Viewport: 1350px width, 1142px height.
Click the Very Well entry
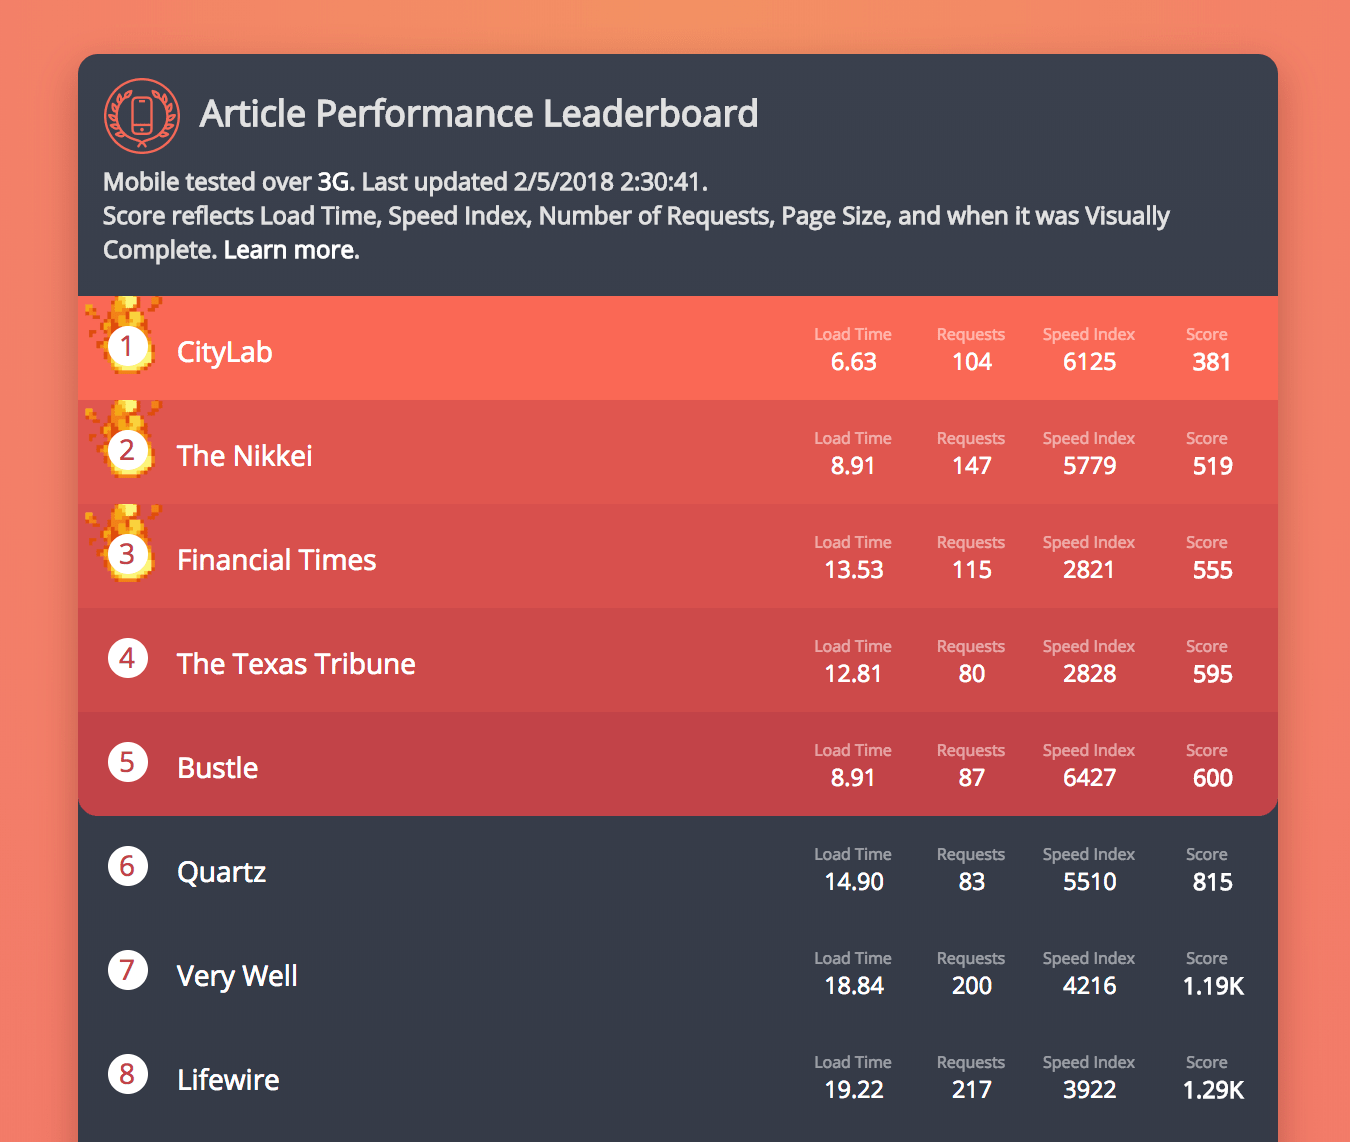[237, 975]
